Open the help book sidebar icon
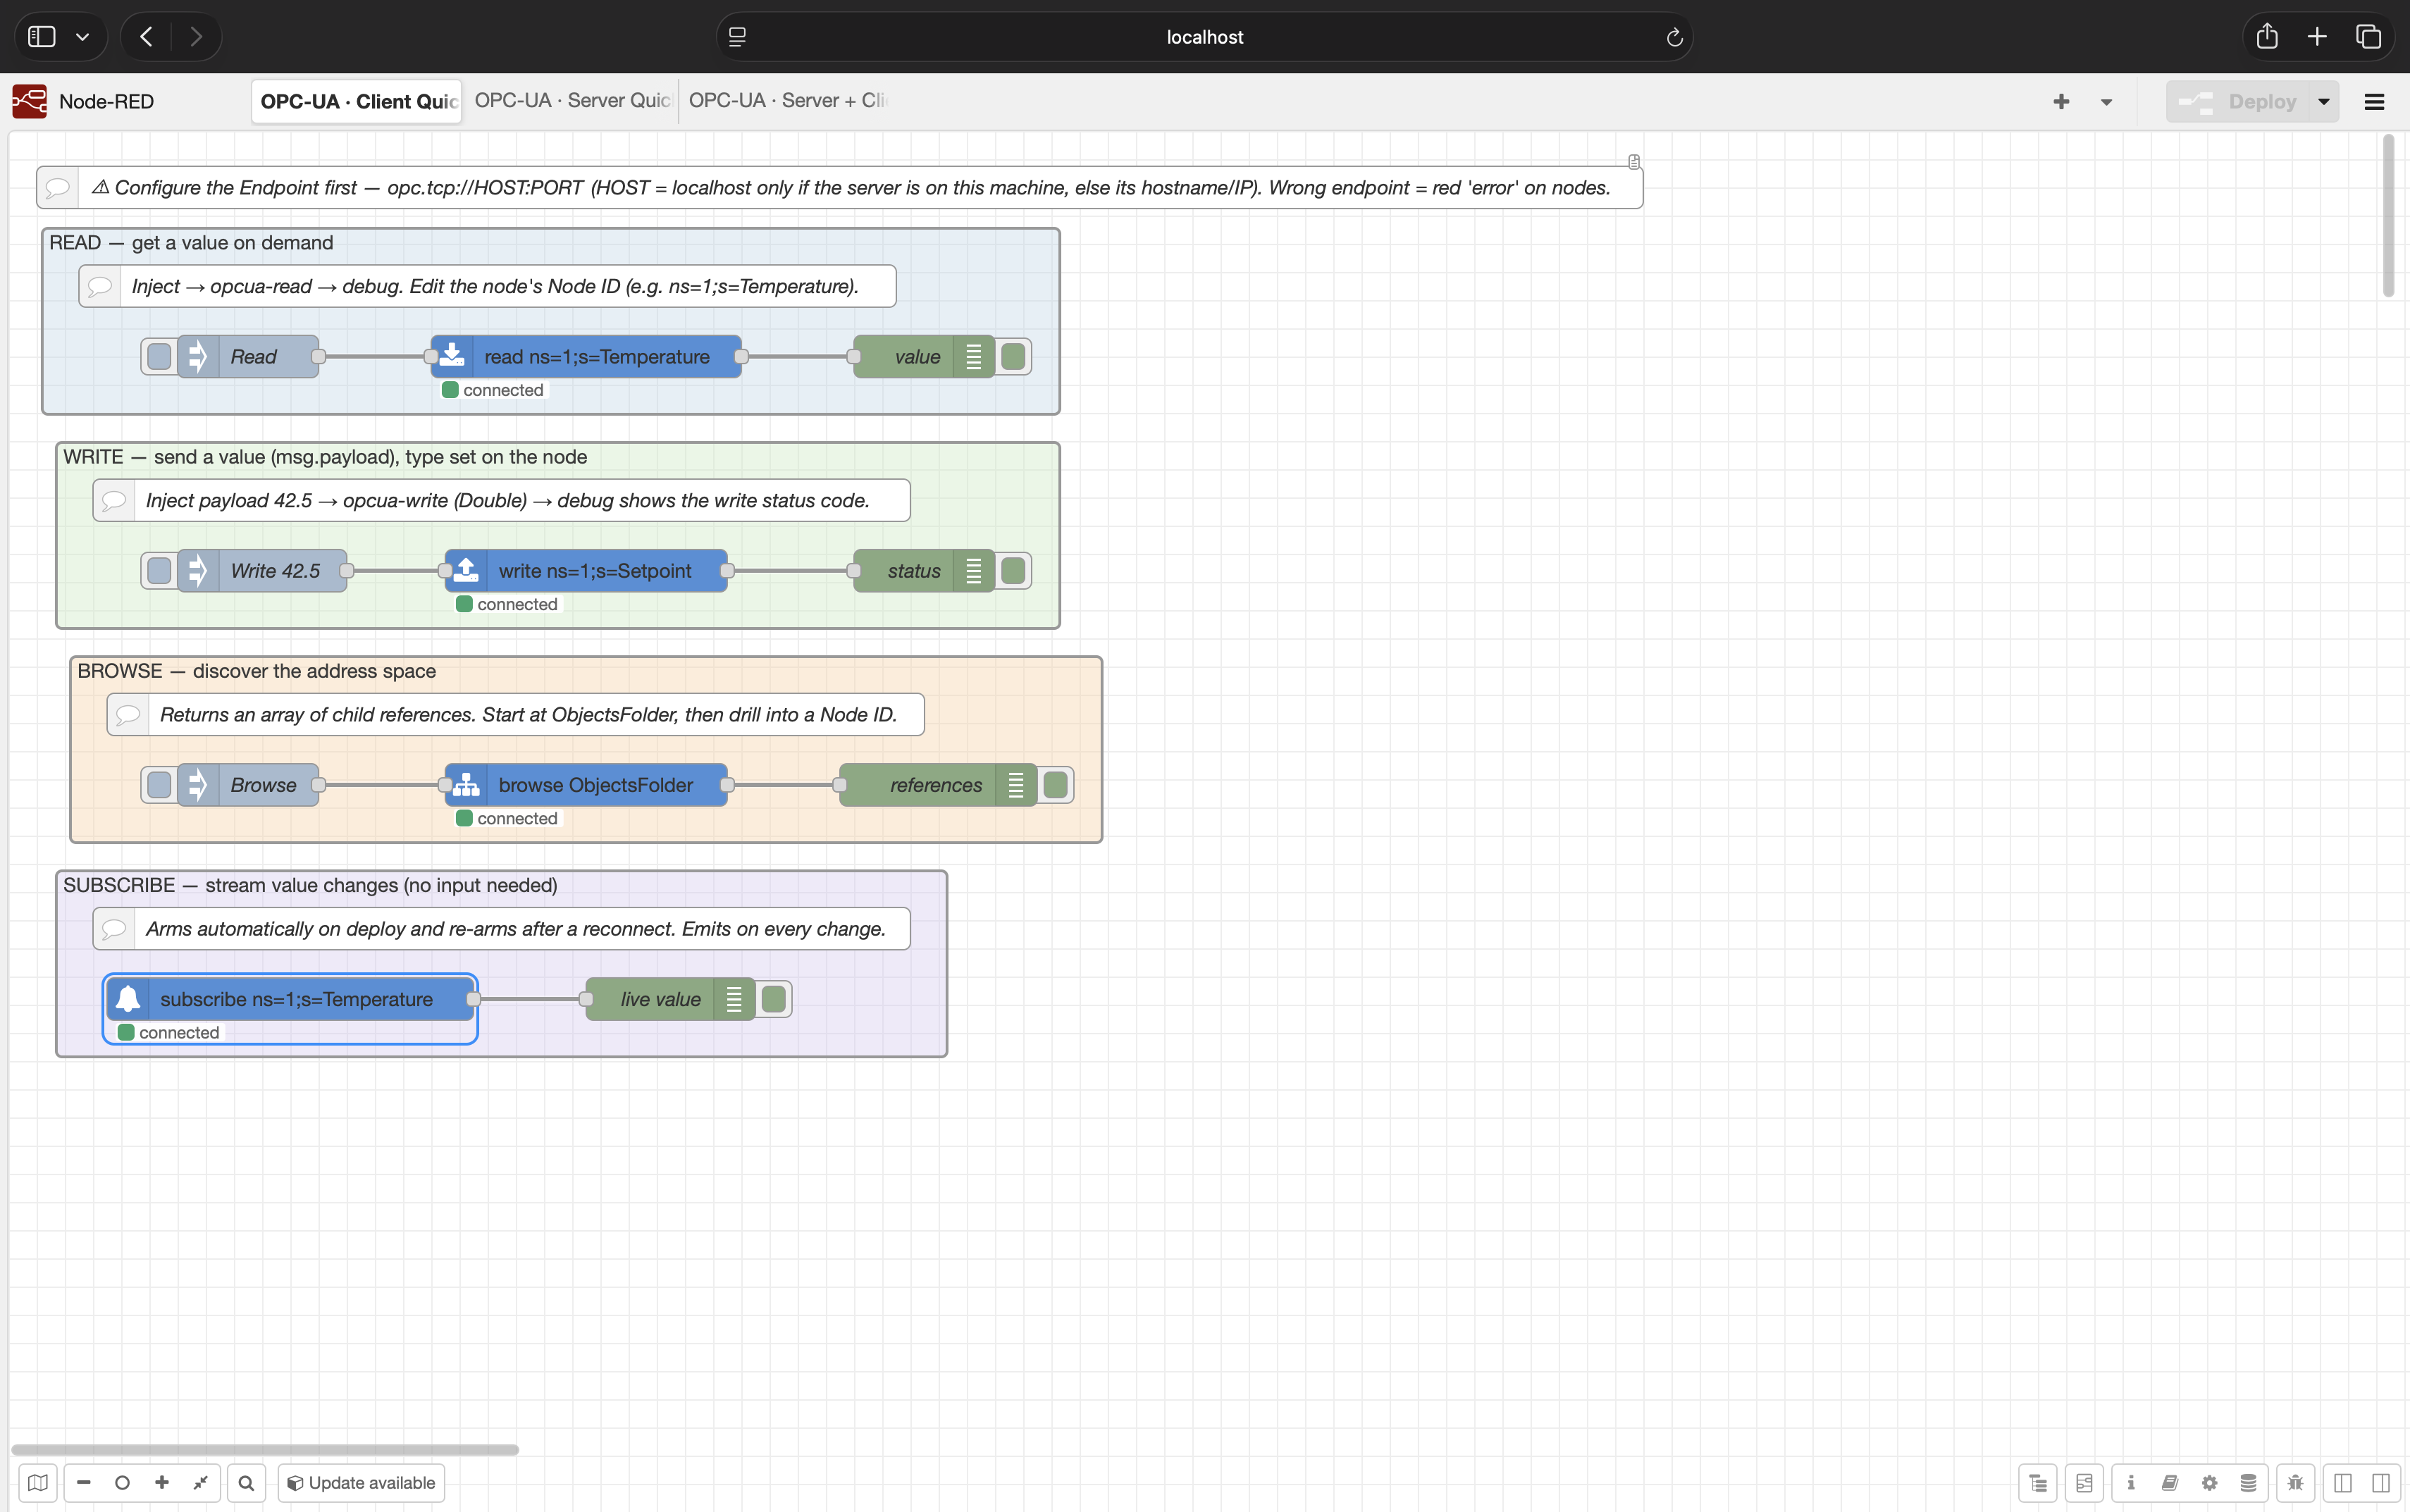Viewport: 2410px width, 1512px height. click(2170, 1483)
